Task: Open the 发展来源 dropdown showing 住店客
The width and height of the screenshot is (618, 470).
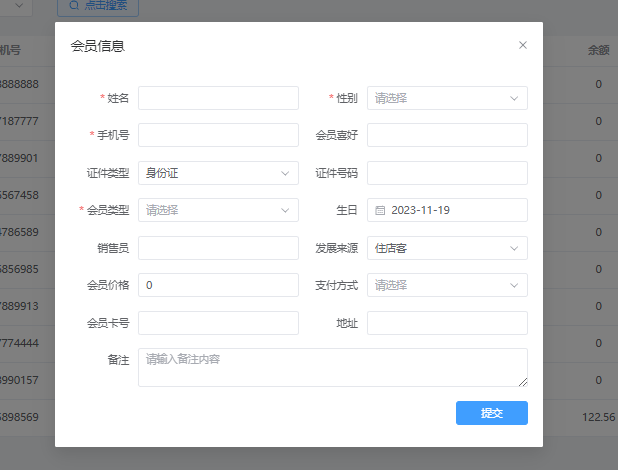Action: pos(447,248)
